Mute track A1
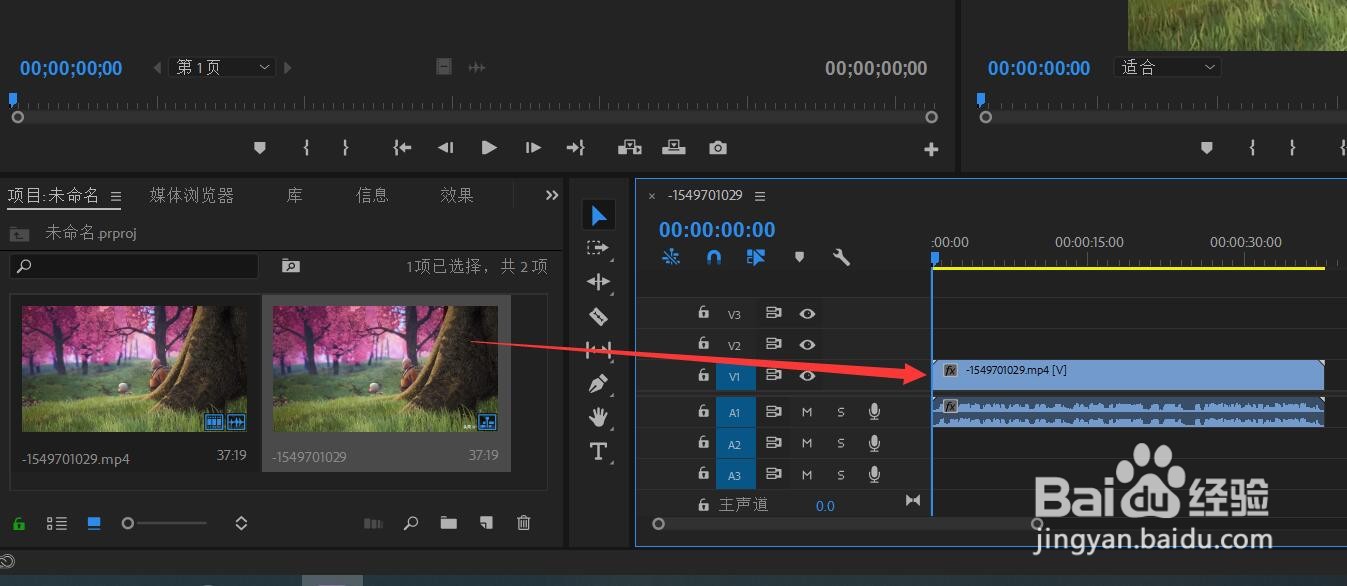This screenshot has width=1347, height=586. click(x=807, y=412)
